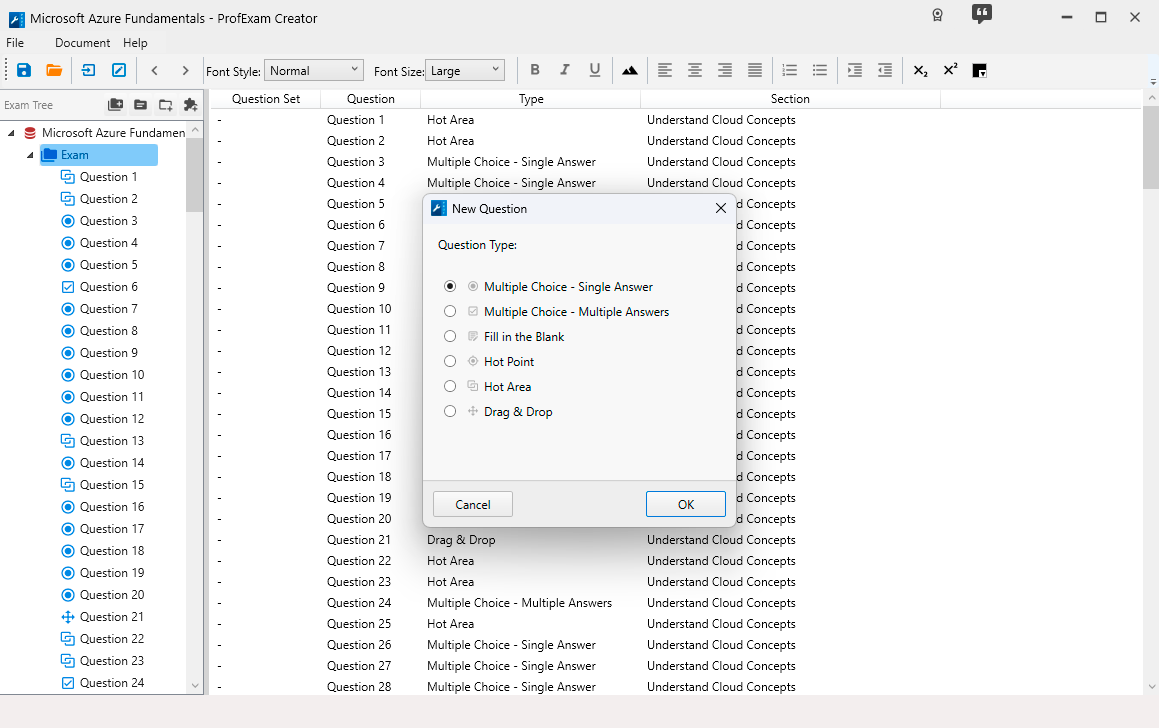Close the New Question dialog
This screenshot has width=1159, height=728.
tap(721, 208)
